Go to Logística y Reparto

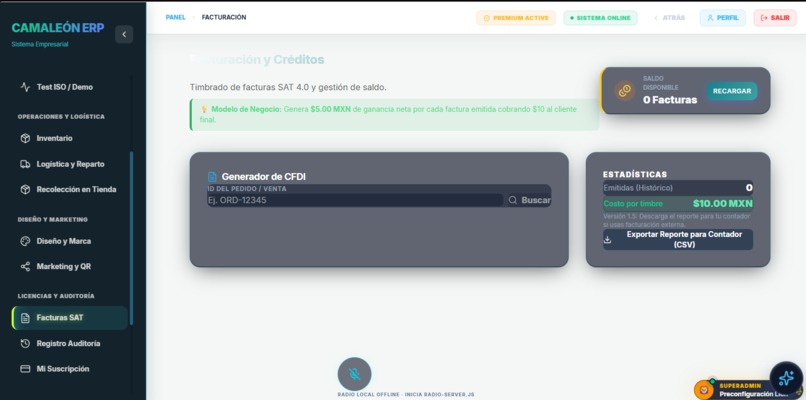69,164
